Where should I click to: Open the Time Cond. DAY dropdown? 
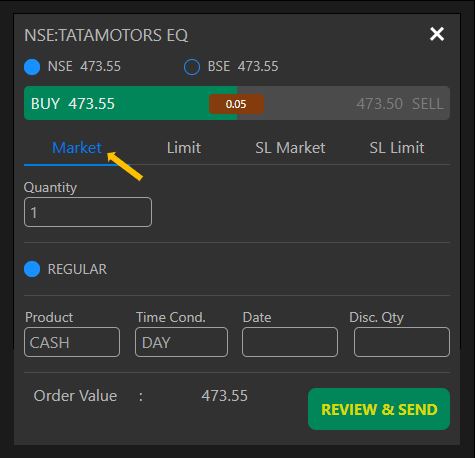click(182, 342)
